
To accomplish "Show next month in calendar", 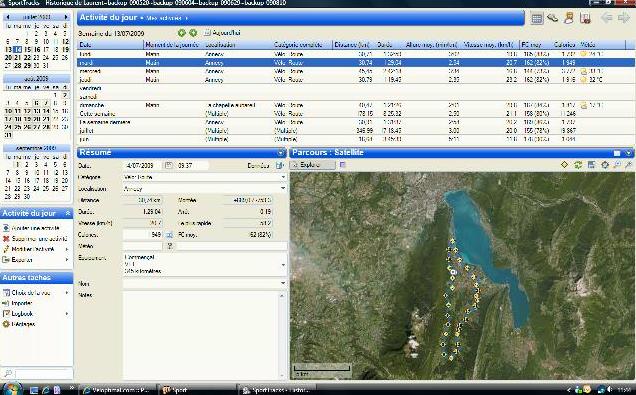I will point(66,17).
